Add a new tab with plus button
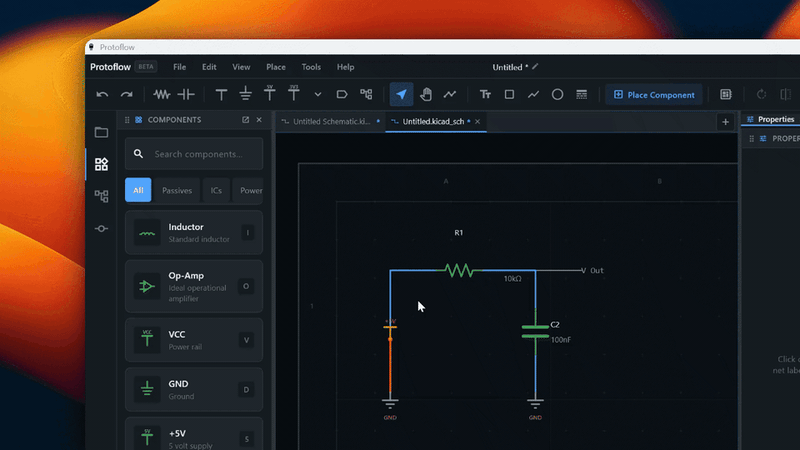800x450 pixels. tap(726, 122)
